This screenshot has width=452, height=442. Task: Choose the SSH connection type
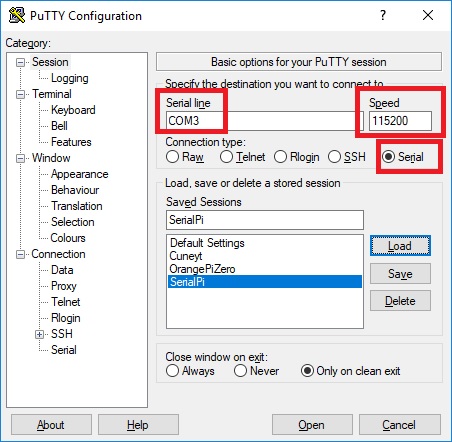tap(334, 157)
